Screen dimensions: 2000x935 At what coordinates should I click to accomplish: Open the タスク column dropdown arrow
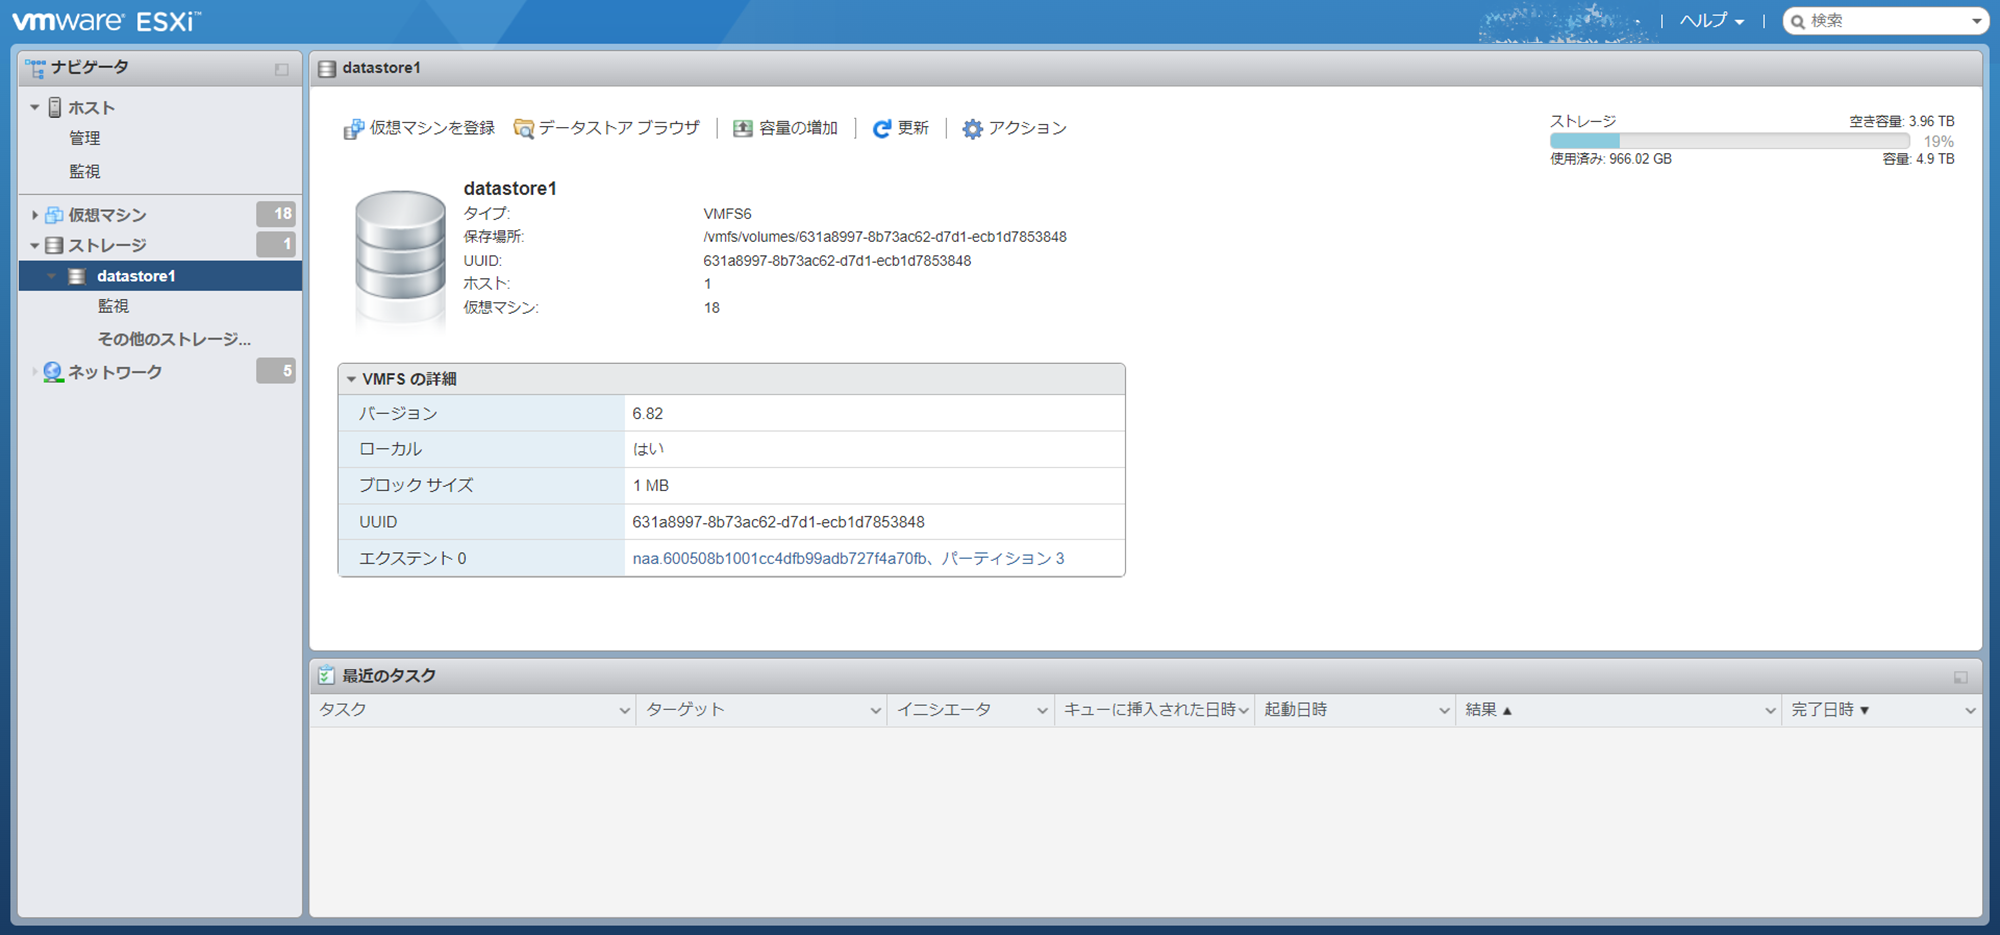624,711
